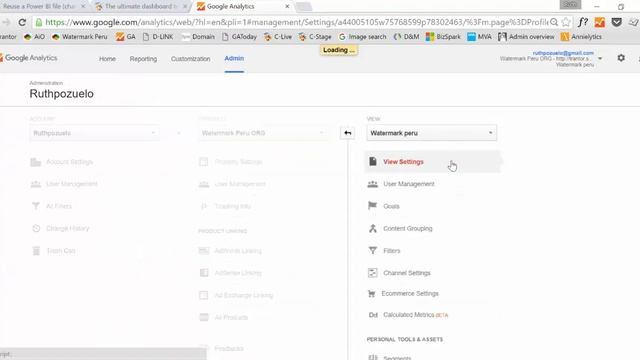Click the Trash Can icon
Screen dimensions: 640x360
coord(36,251)
